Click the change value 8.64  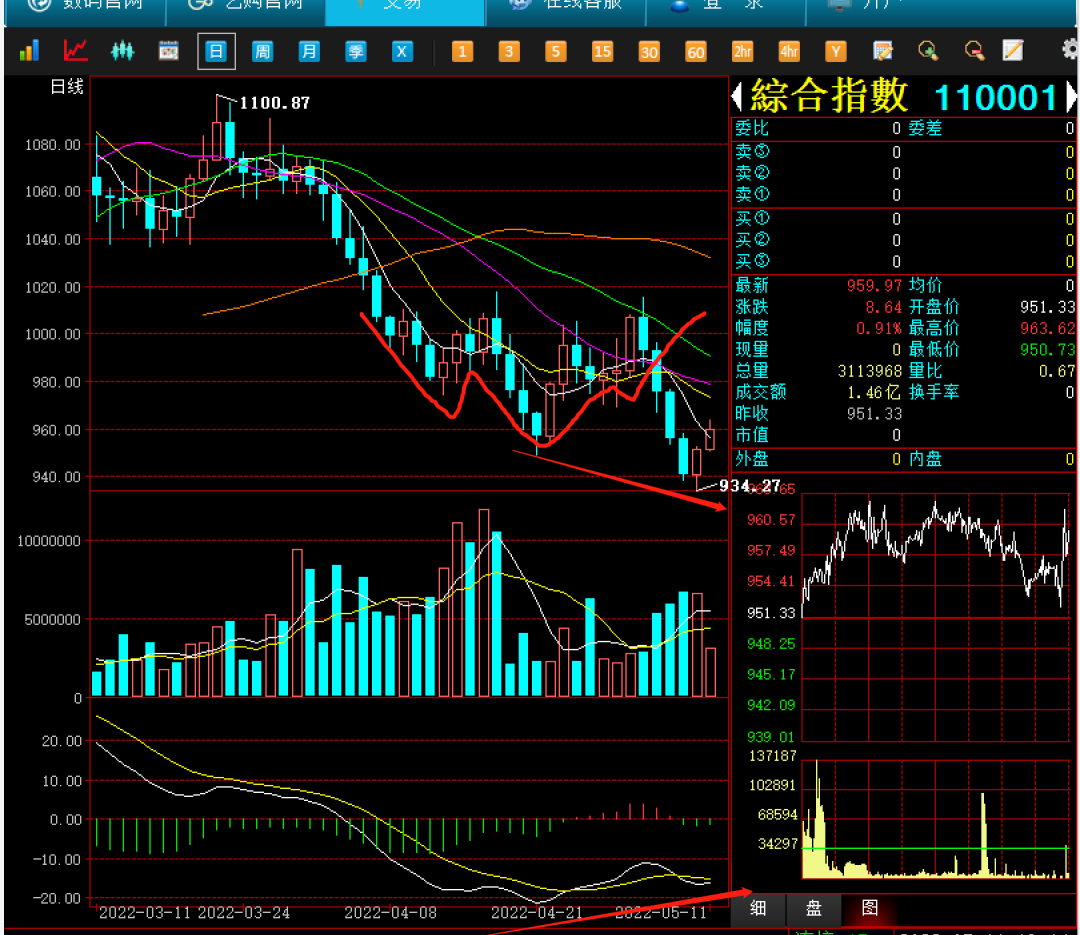[883, 307]
